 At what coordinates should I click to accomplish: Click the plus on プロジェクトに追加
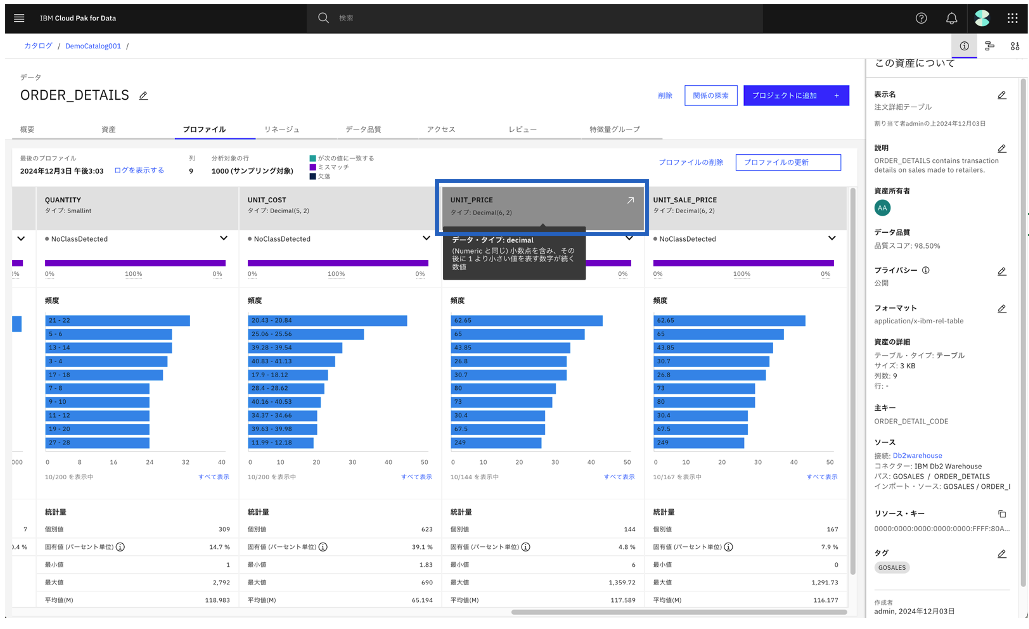coord(836,95)
